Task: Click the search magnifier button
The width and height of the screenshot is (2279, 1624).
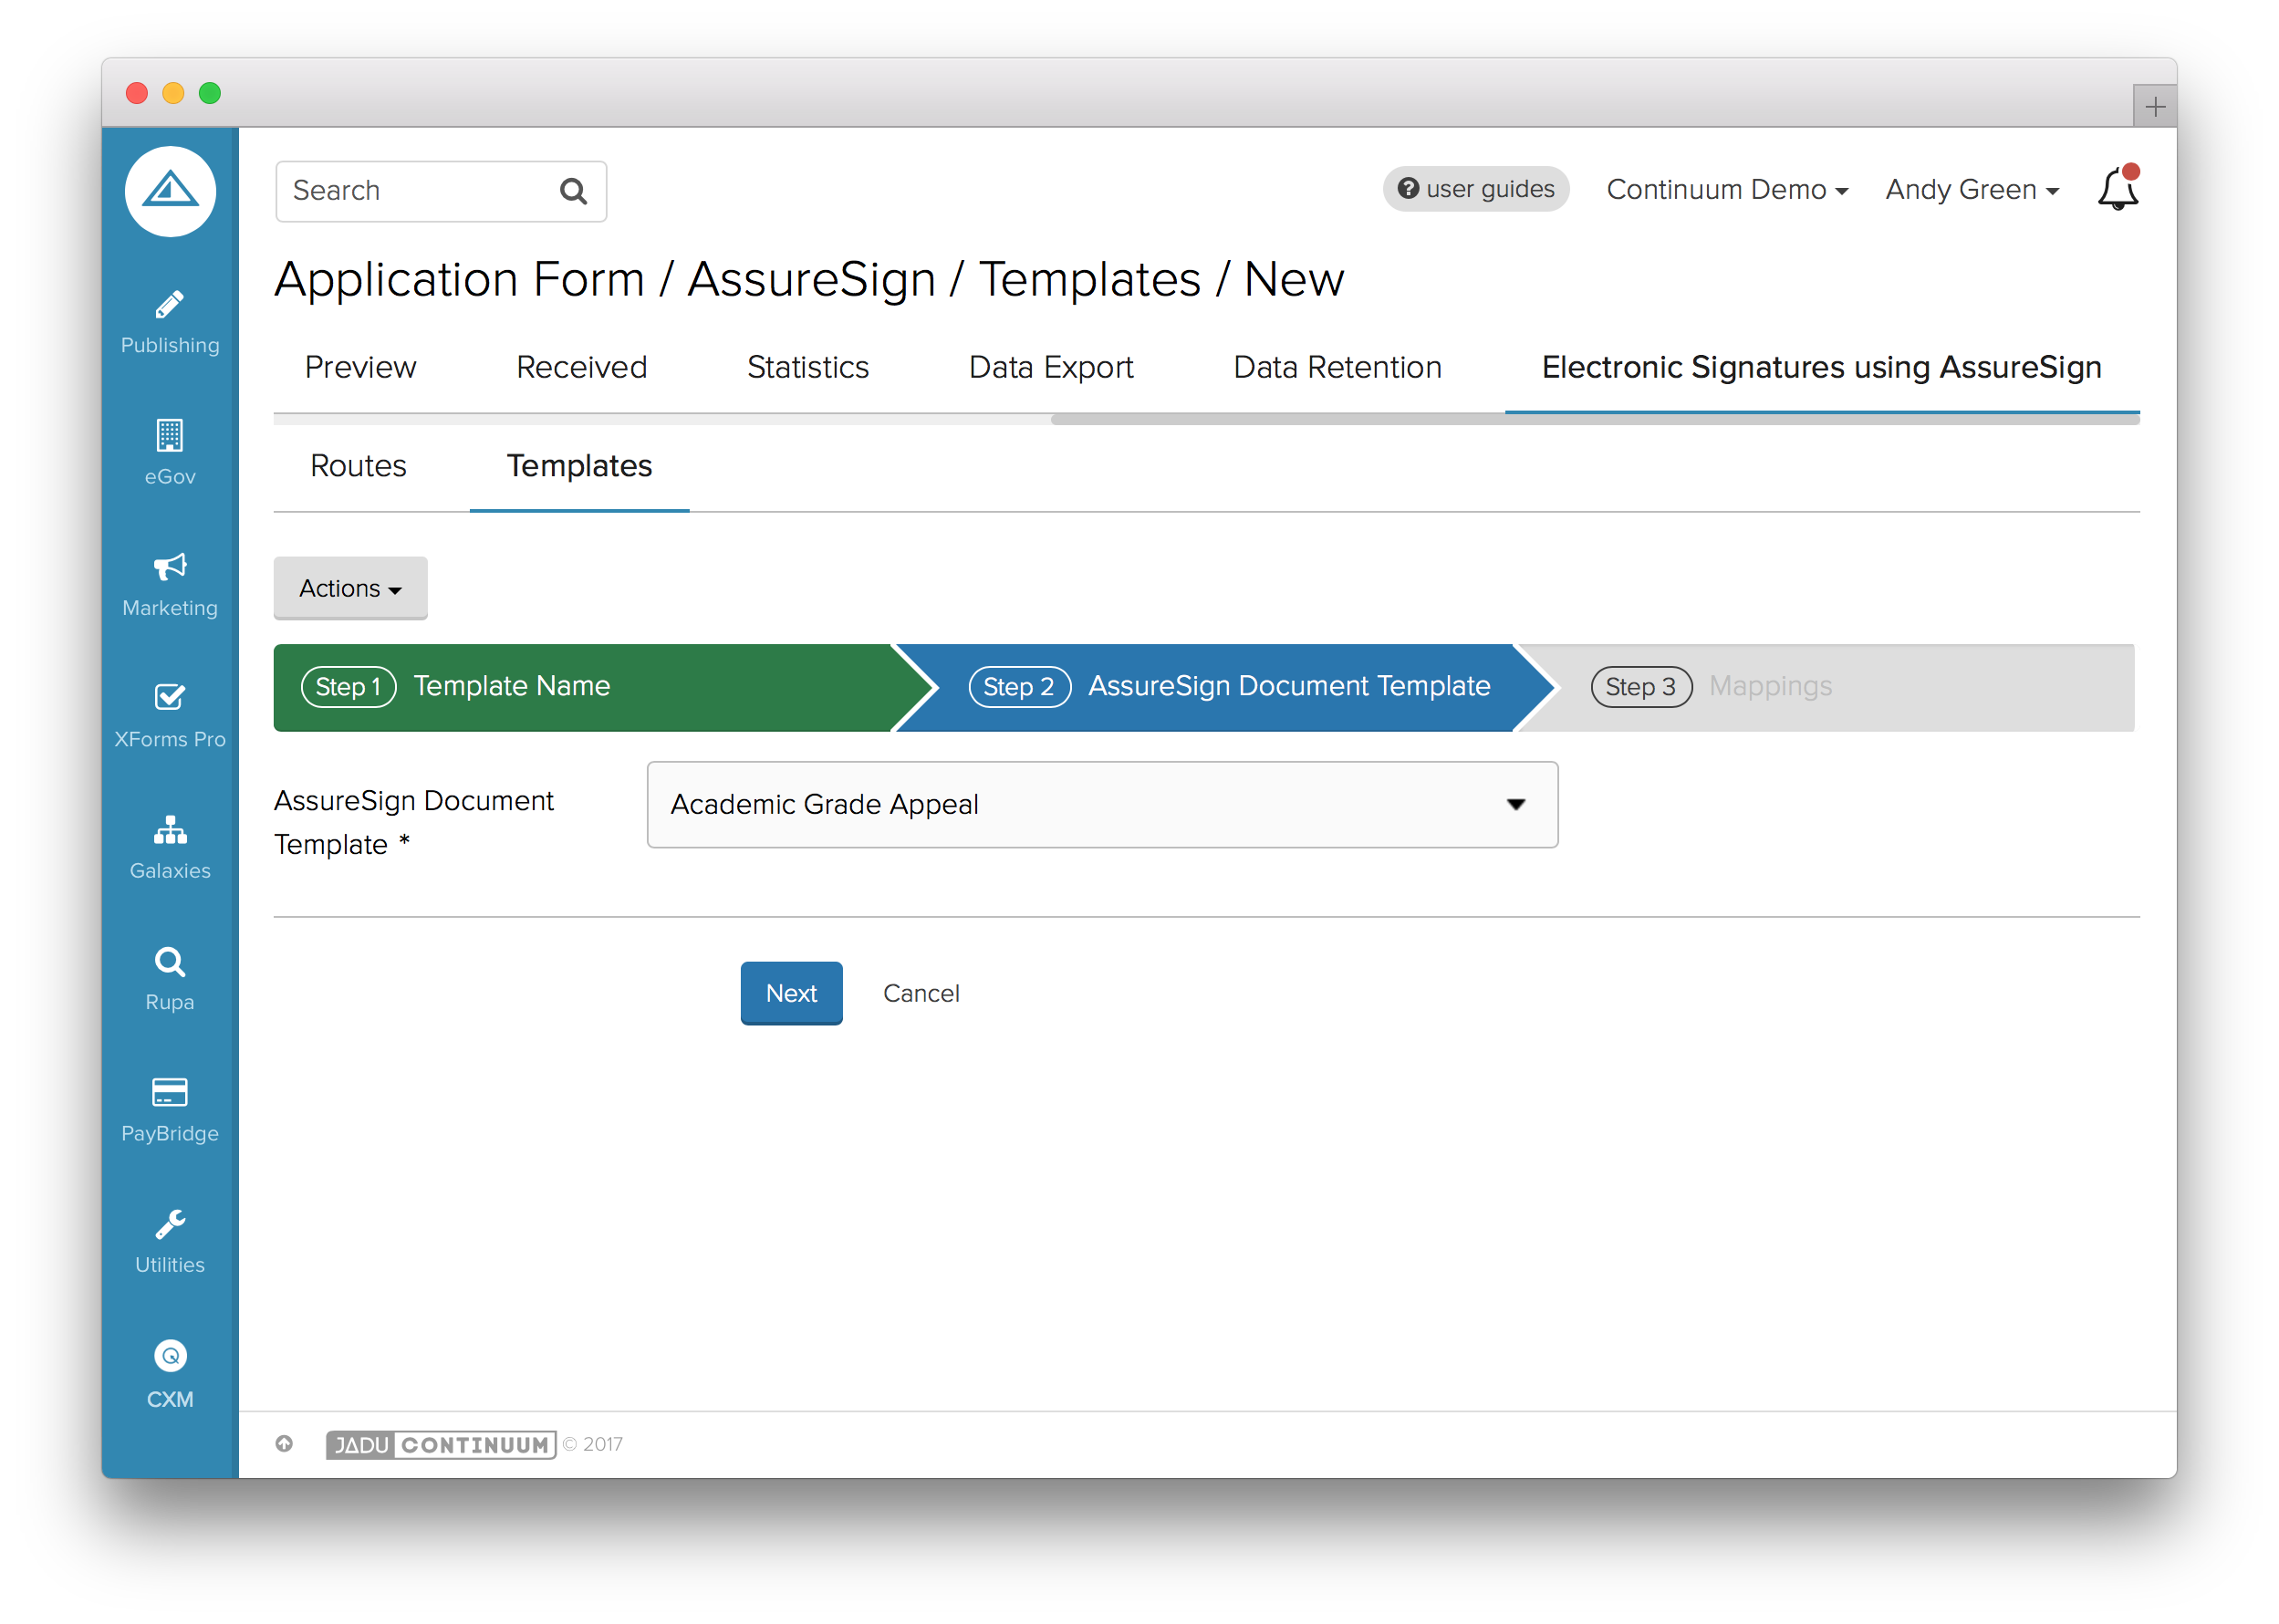Action: tap(573, 191)
